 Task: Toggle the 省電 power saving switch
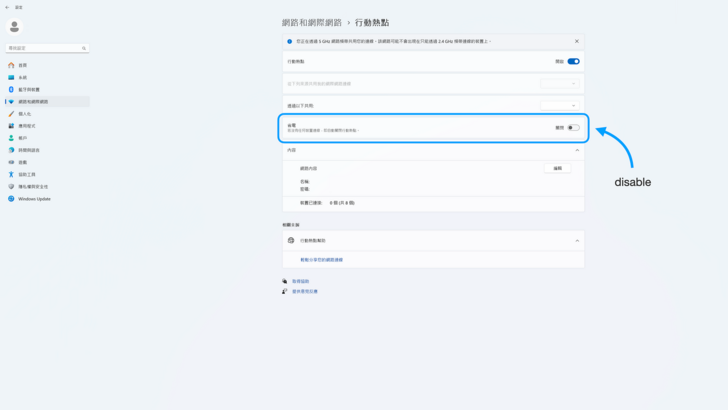573,127
